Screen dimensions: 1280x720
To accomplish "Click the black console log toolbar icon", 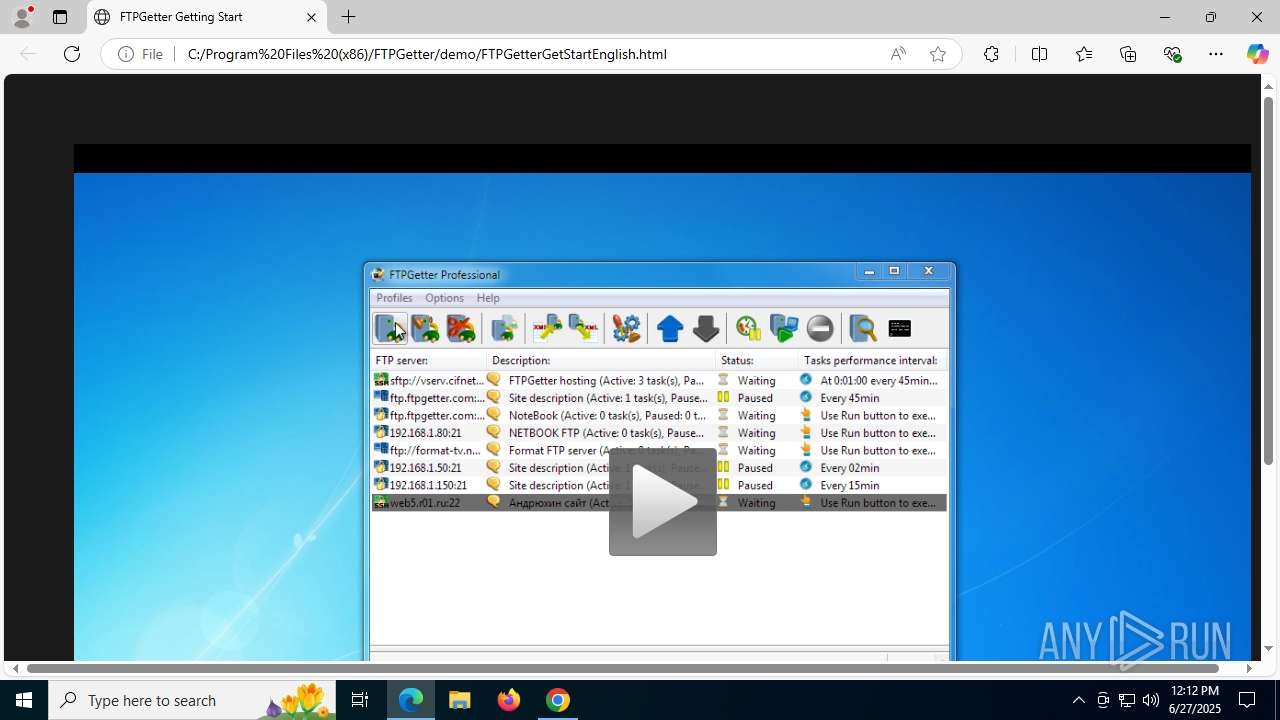I will pyautogui.click(x=899, y=328).
